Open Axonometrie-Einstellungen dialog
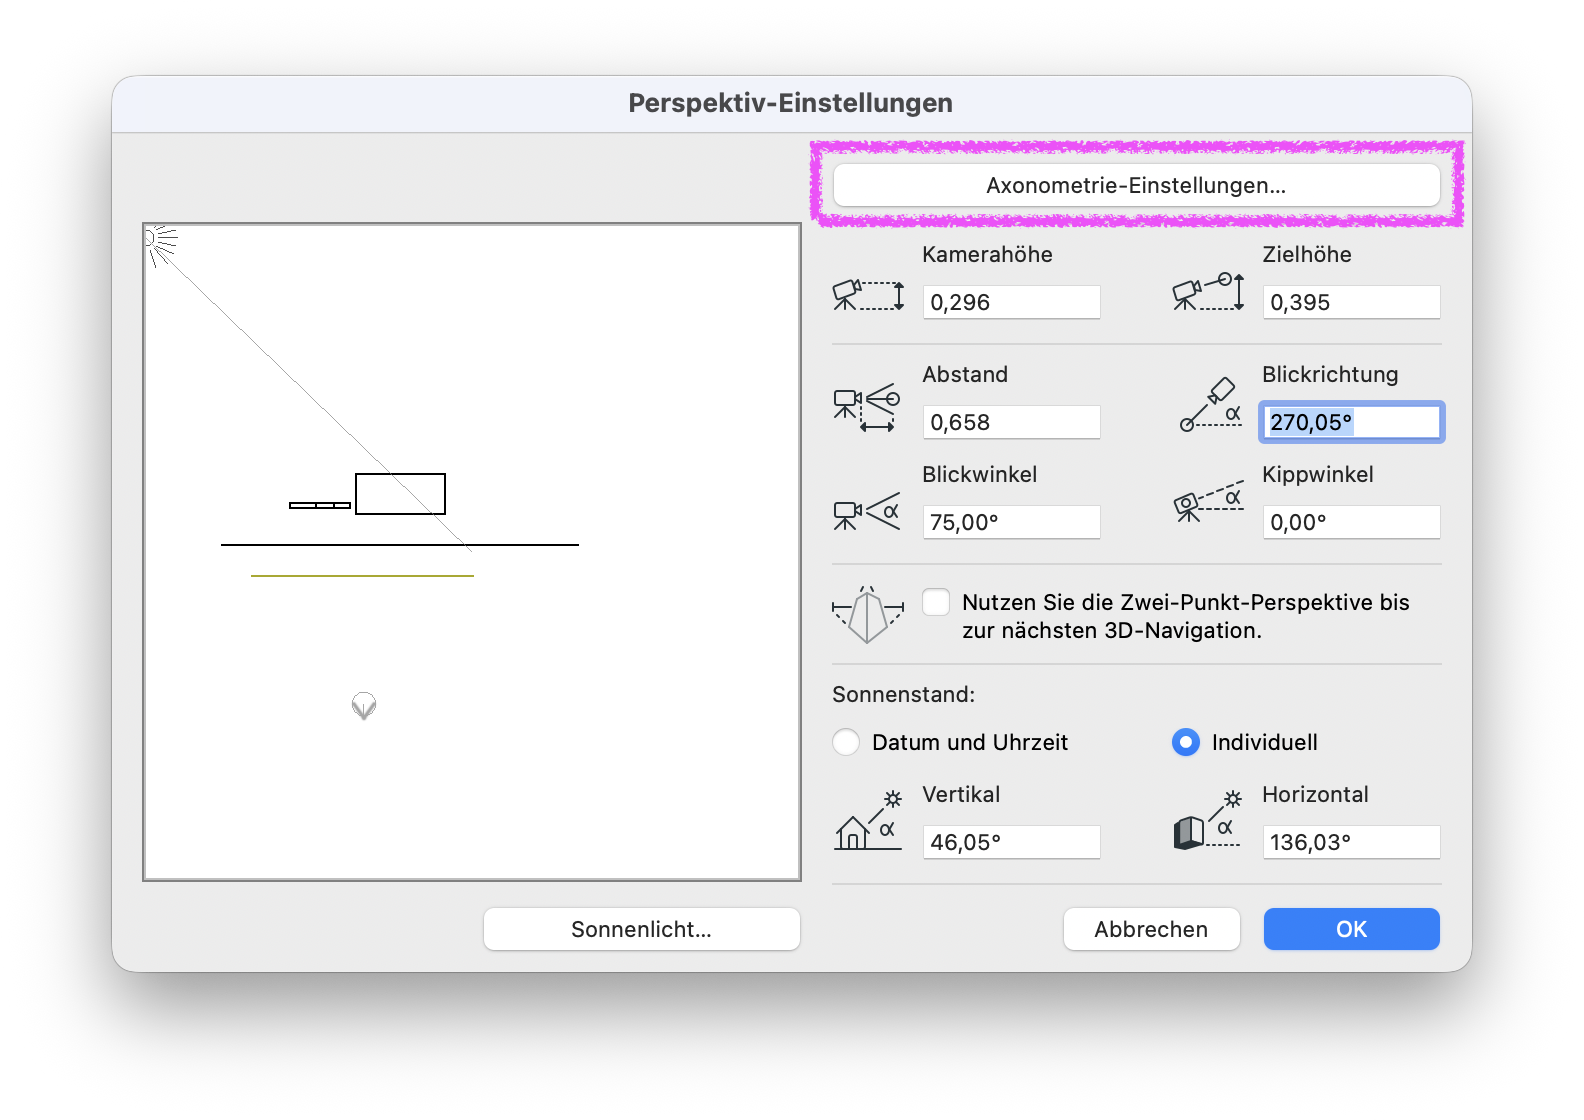This screenshot has width=1584, height=1120. point(1136,185)
